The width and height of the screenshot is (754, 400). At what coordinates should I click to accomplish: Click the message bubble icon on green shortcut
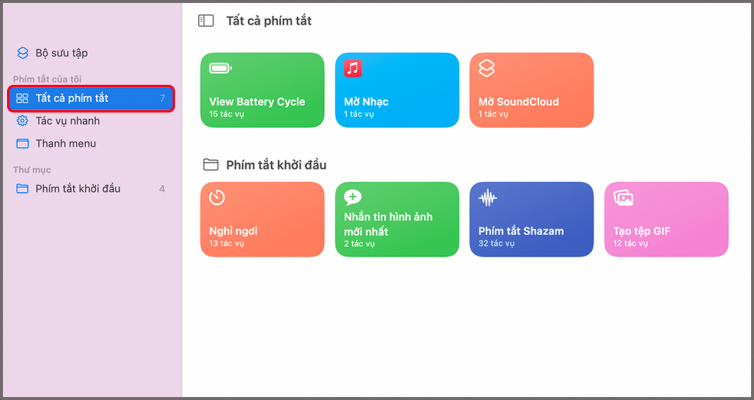pos(352,198)
